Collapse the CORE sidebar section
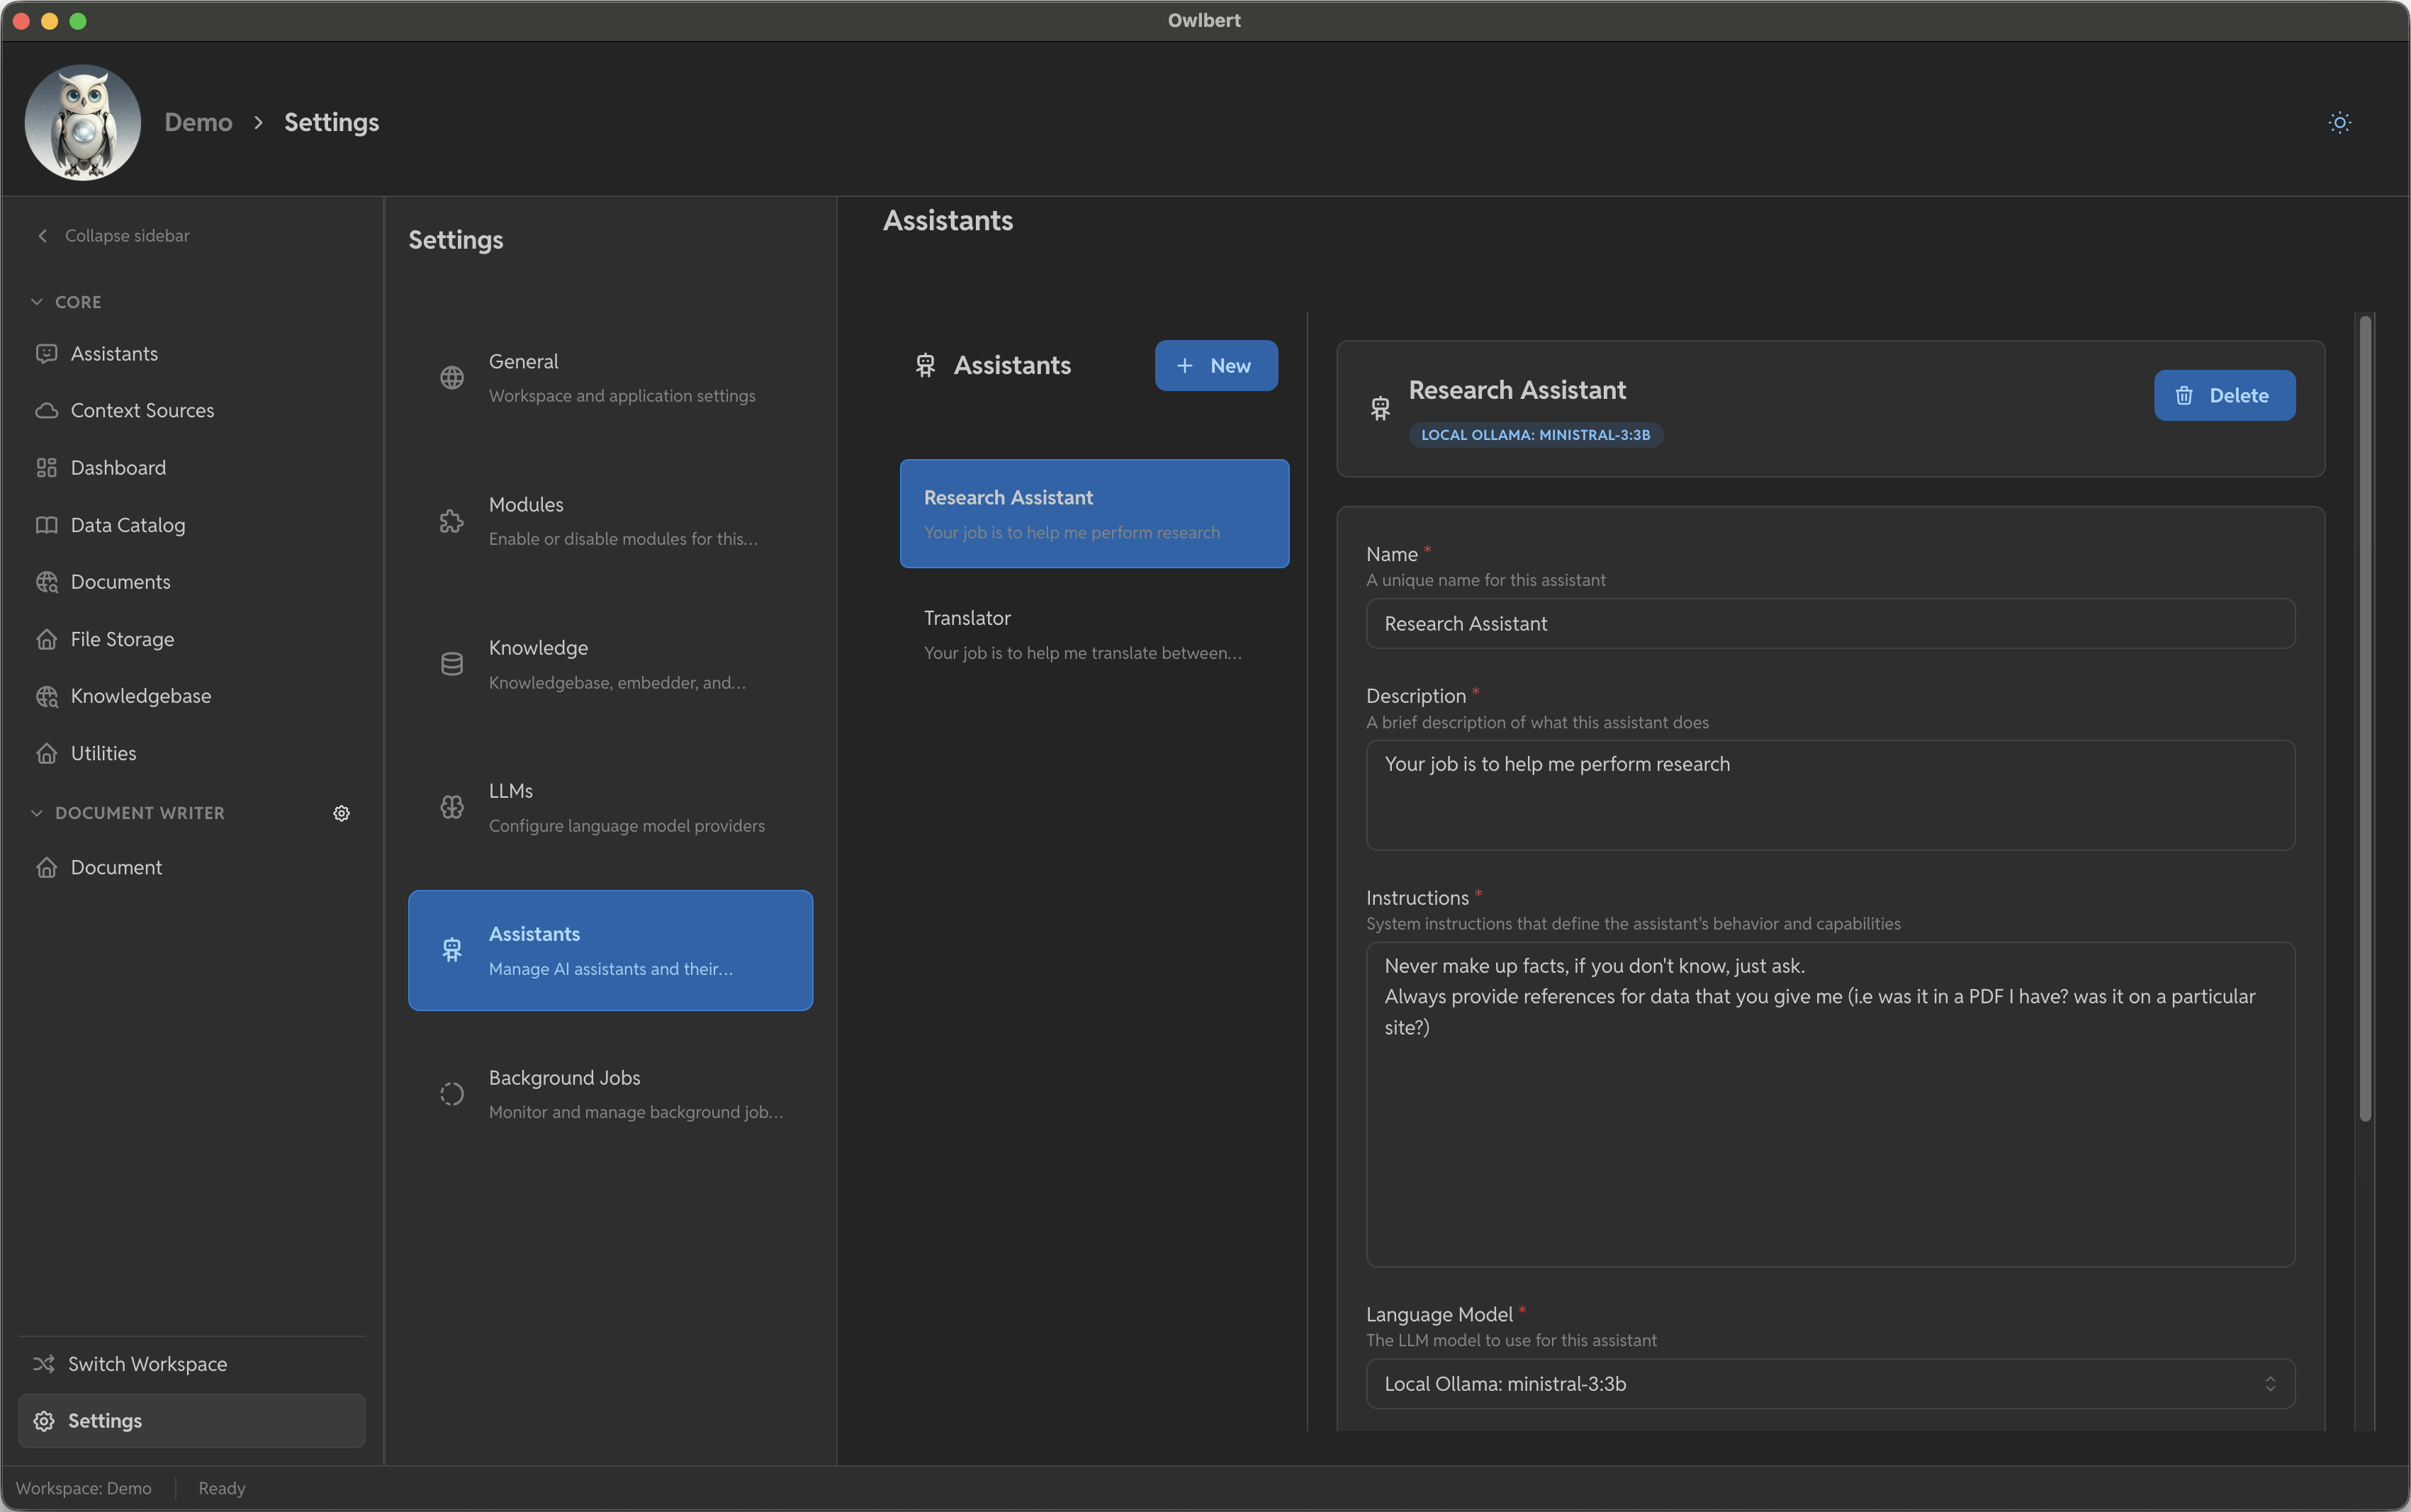The image size is (2411, 1512). 37,302
